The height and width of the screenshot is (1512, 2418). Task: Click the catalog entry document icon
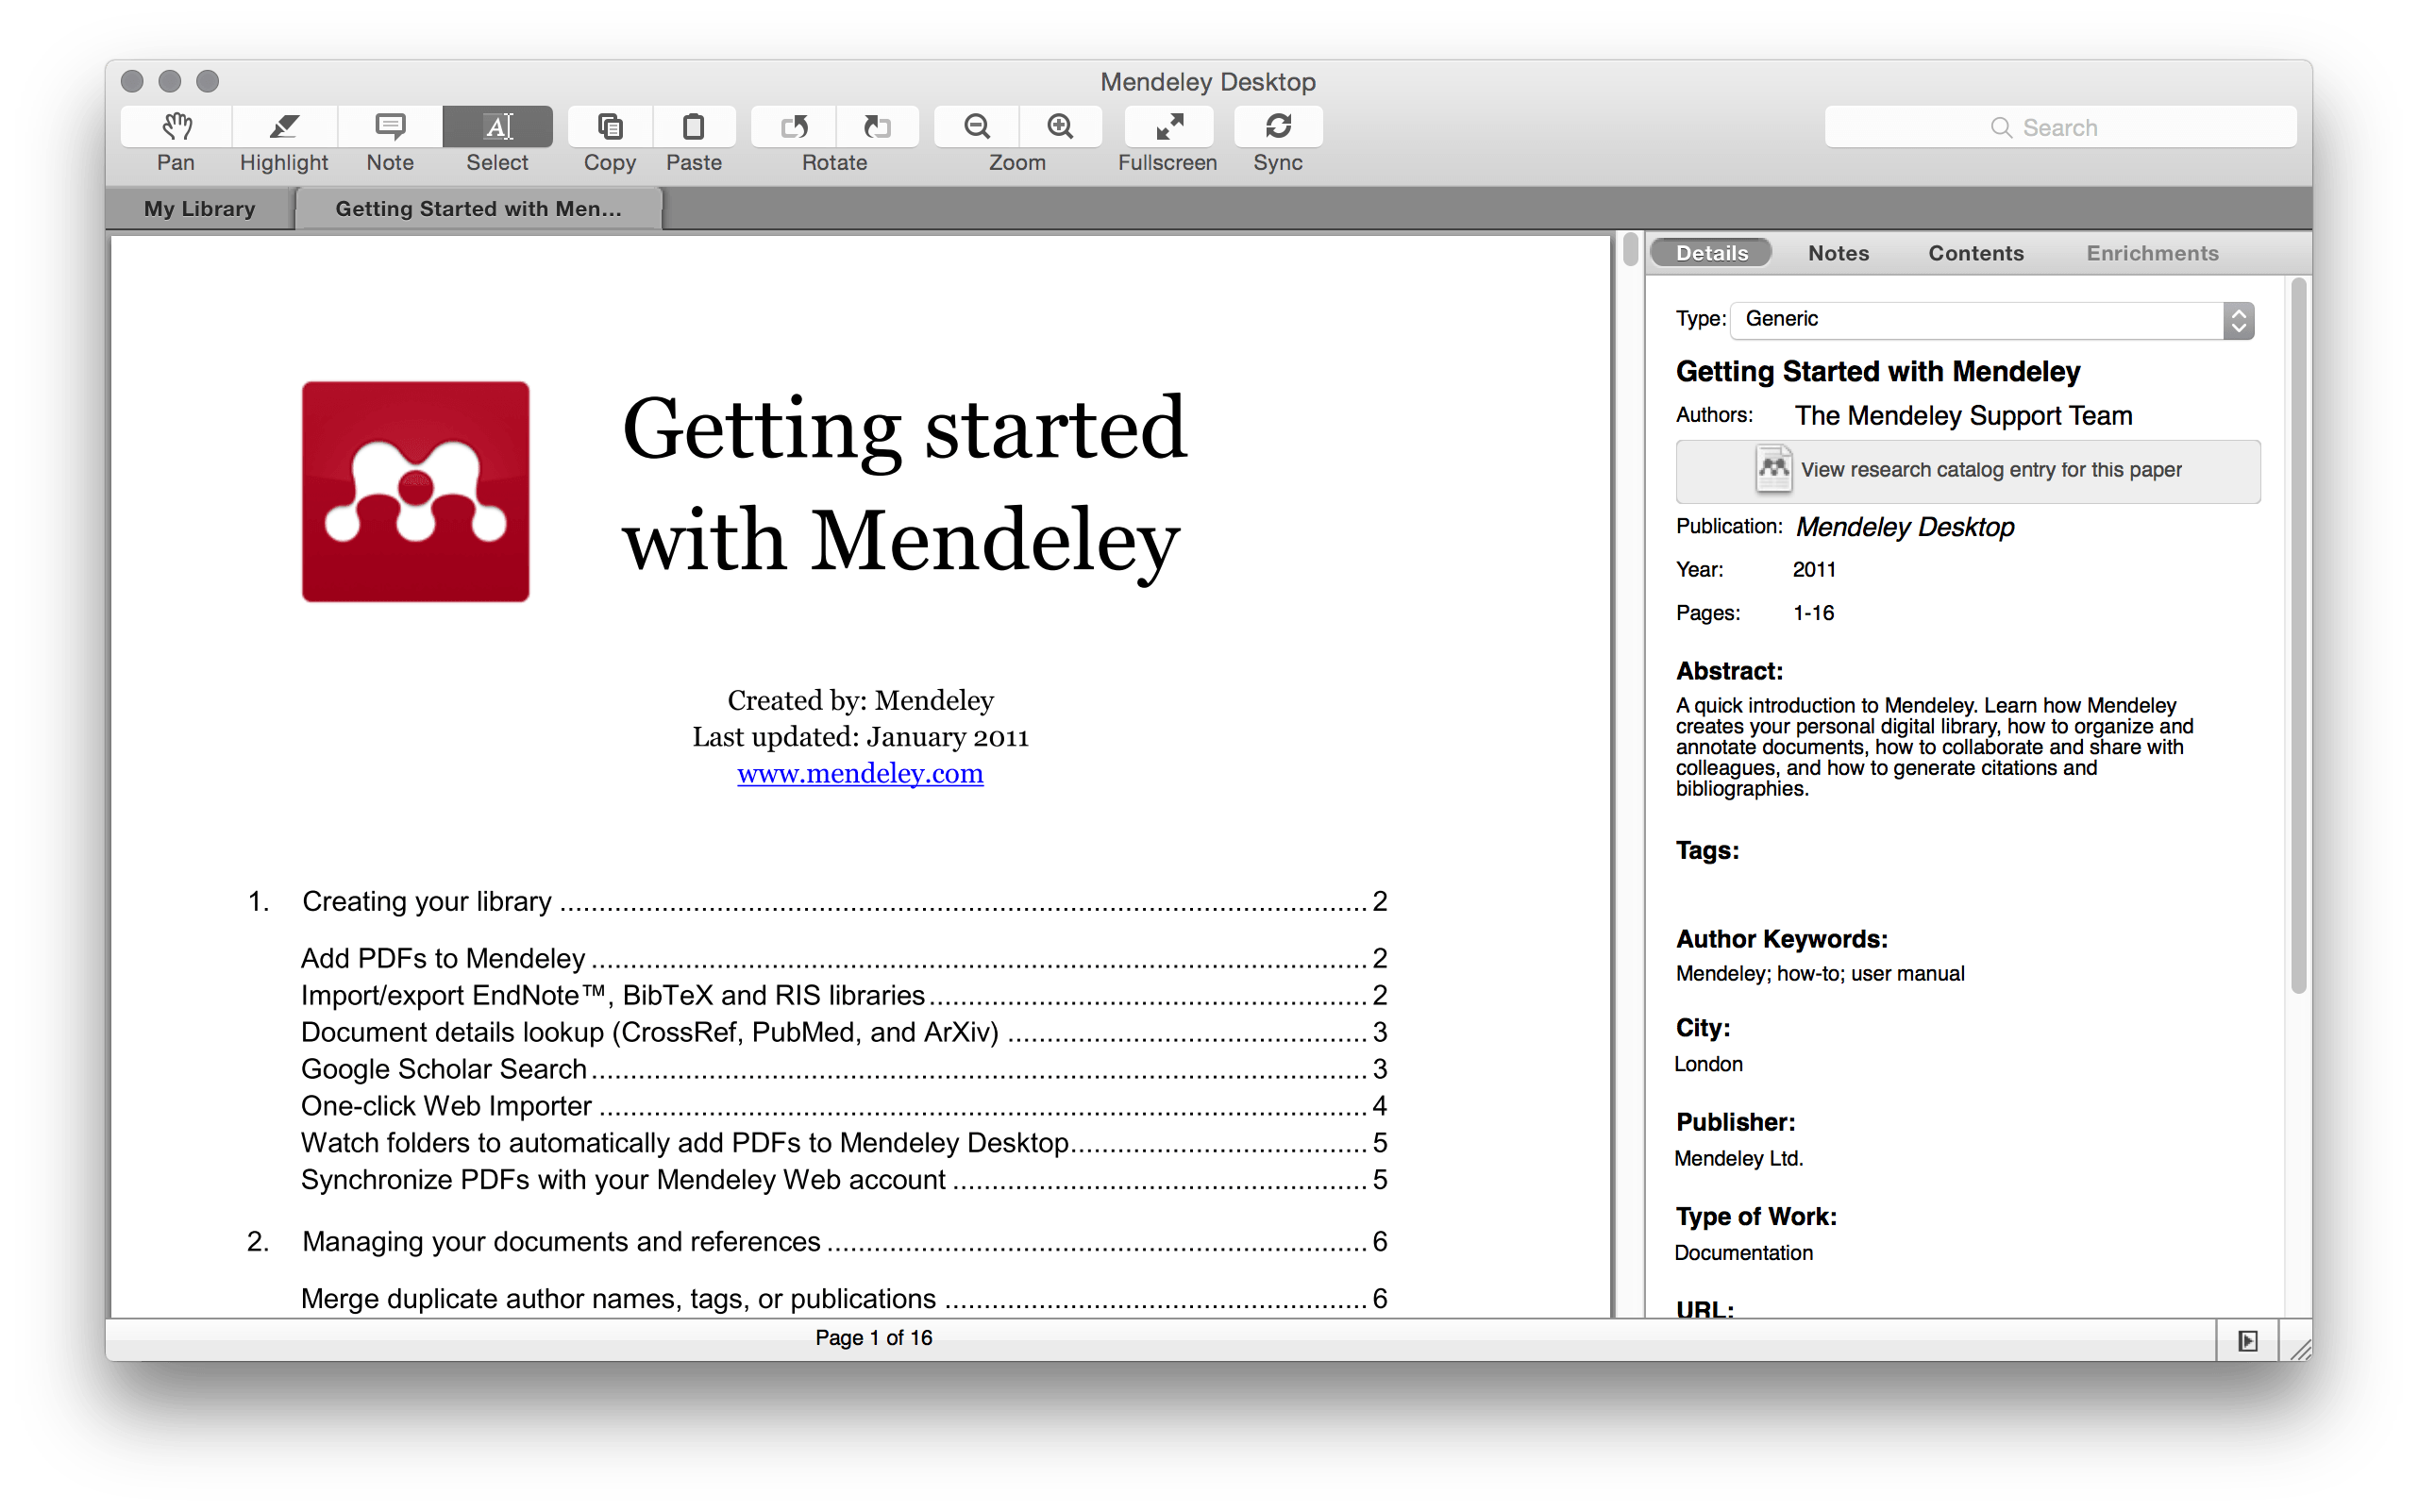(x=1773, y=468)
